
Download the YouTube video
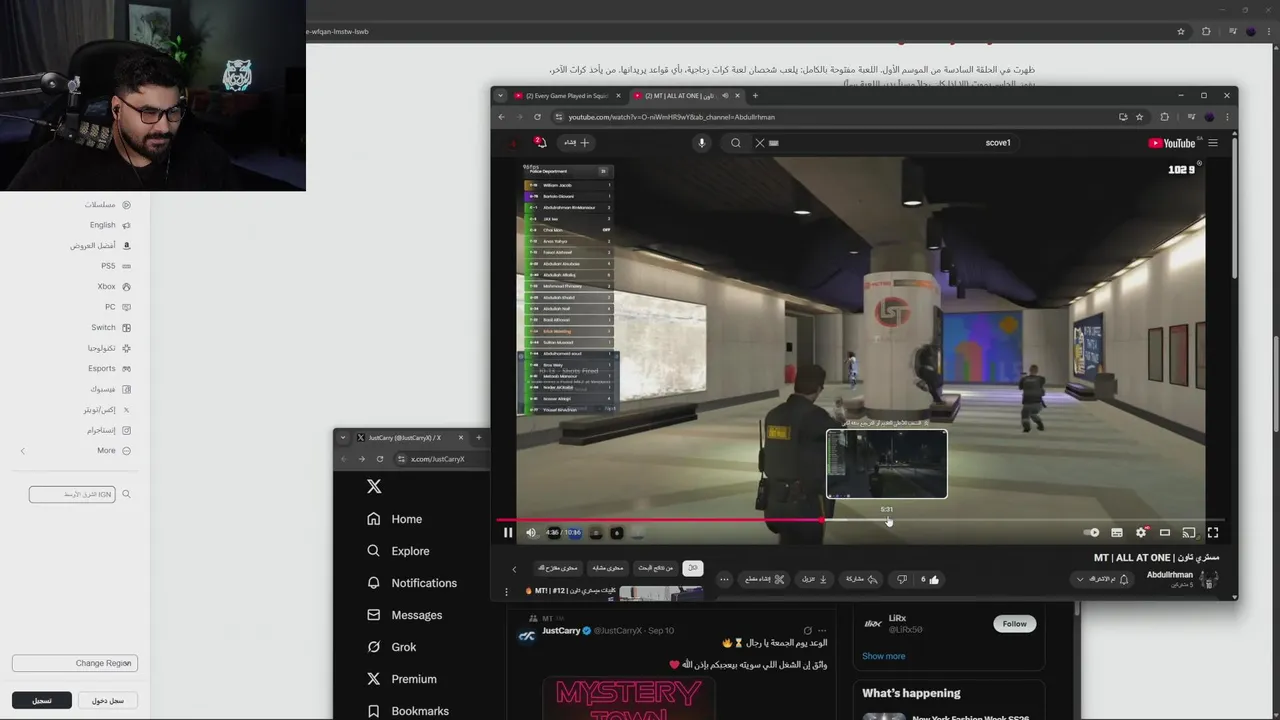pos(815,579)
